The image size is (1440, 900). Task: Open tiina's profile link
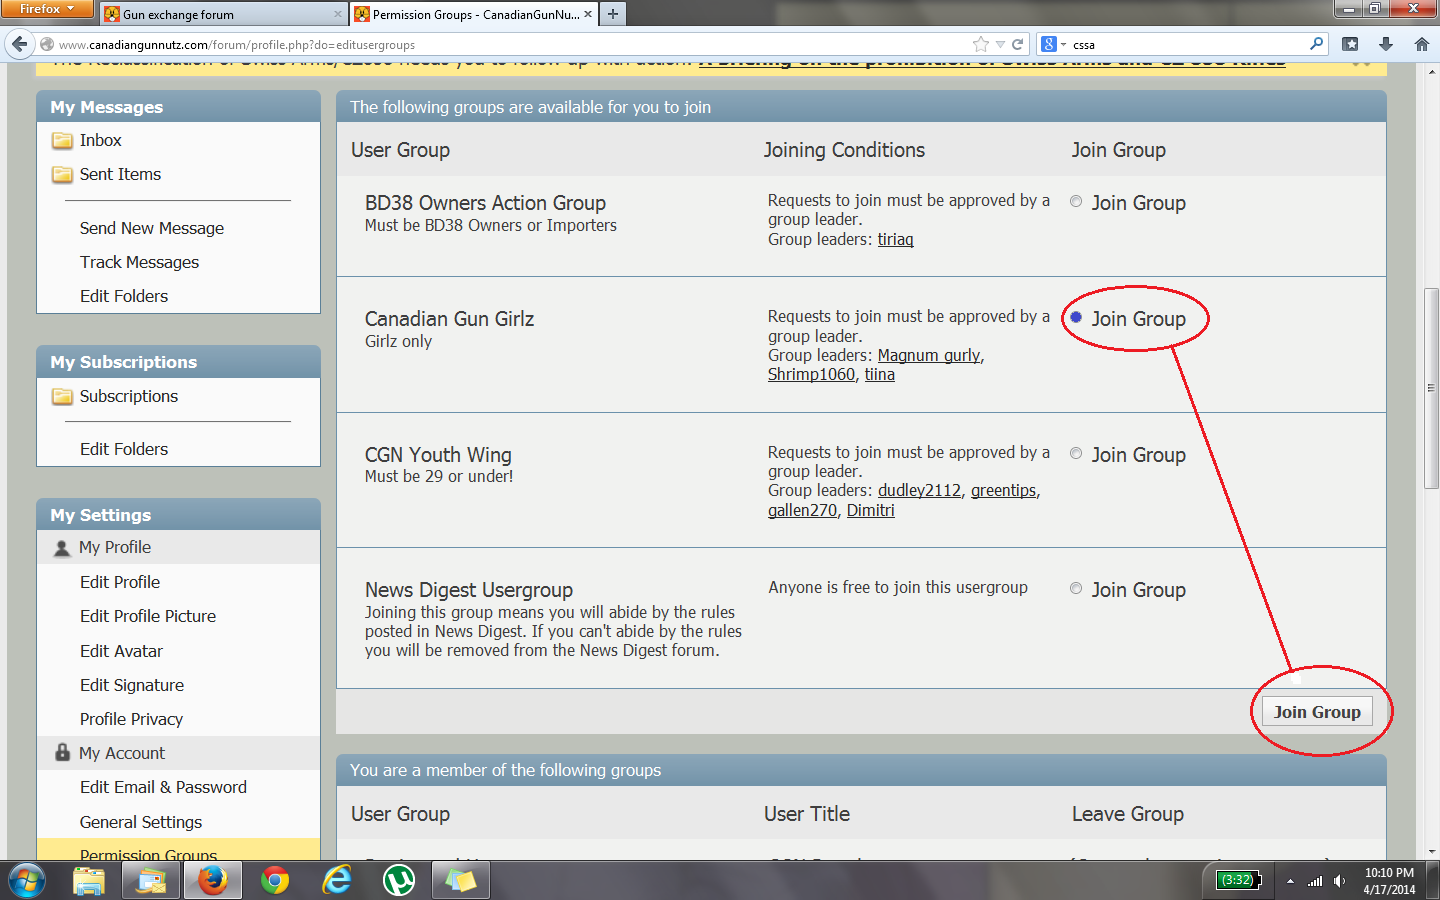coord(879,374)
